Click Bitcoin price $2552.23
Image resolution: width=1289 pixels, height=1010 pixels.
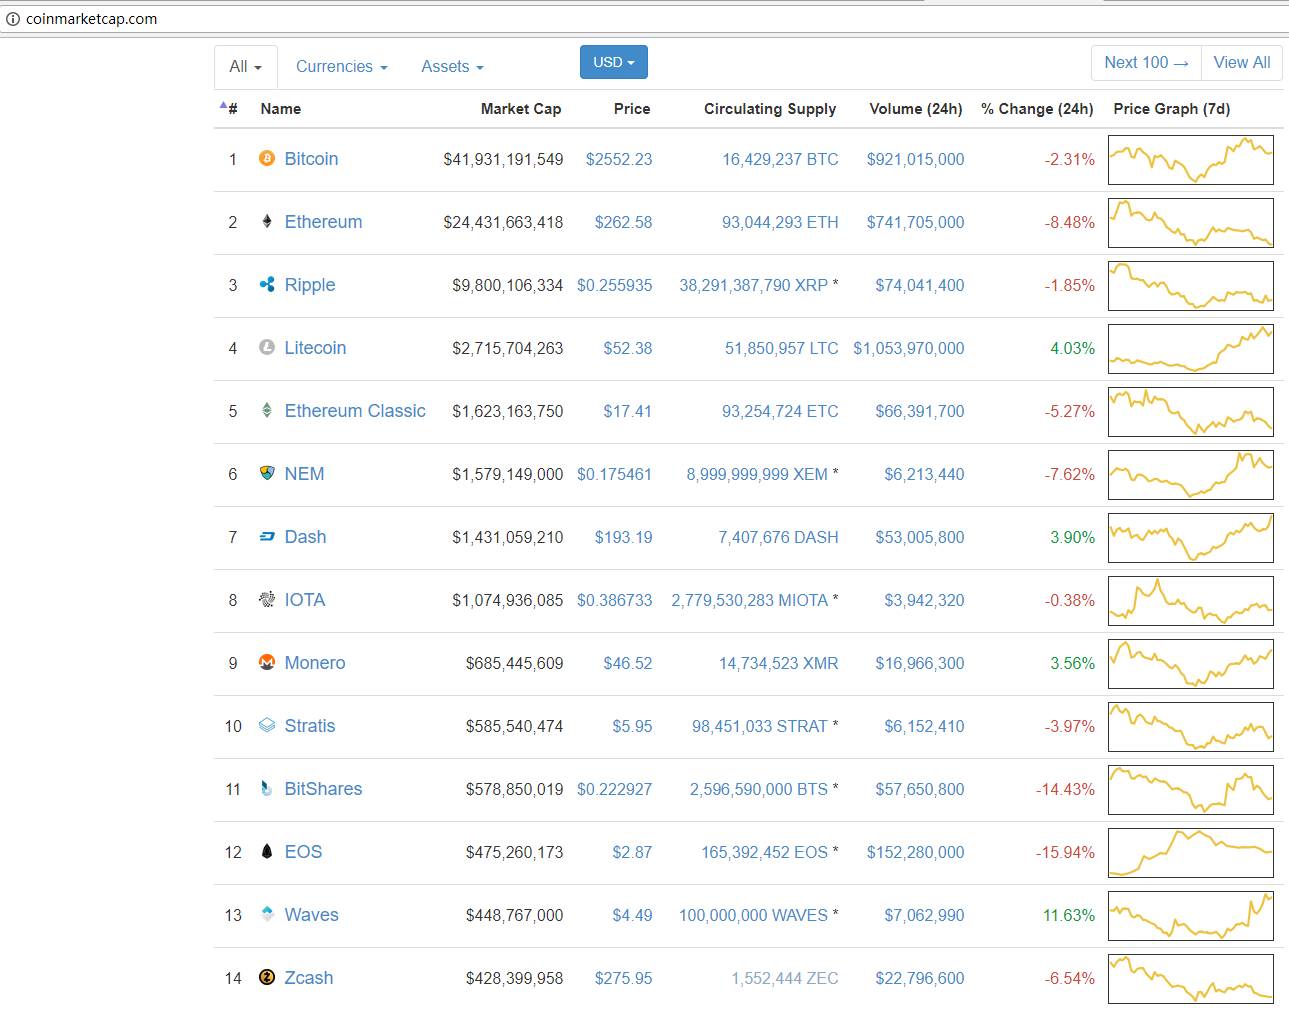(619, 158)
